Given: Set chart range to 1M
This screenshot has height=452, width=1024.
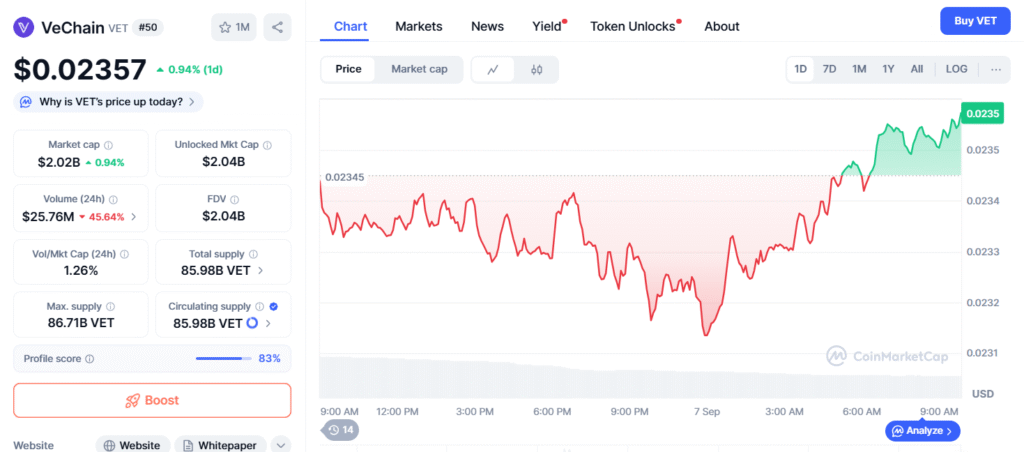Looking at the screenshot, I should [x=859, y=69].
